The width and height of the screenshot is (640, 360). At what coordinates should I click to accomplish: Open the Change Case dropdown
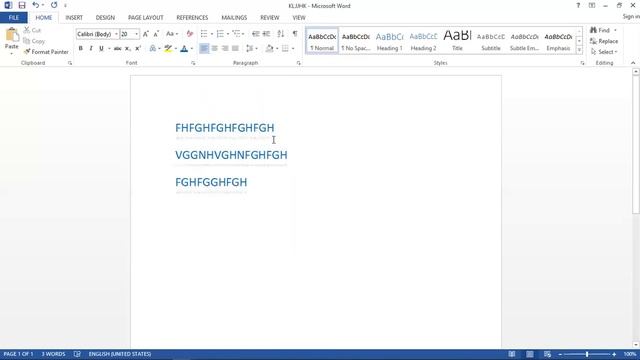(172, 34)
